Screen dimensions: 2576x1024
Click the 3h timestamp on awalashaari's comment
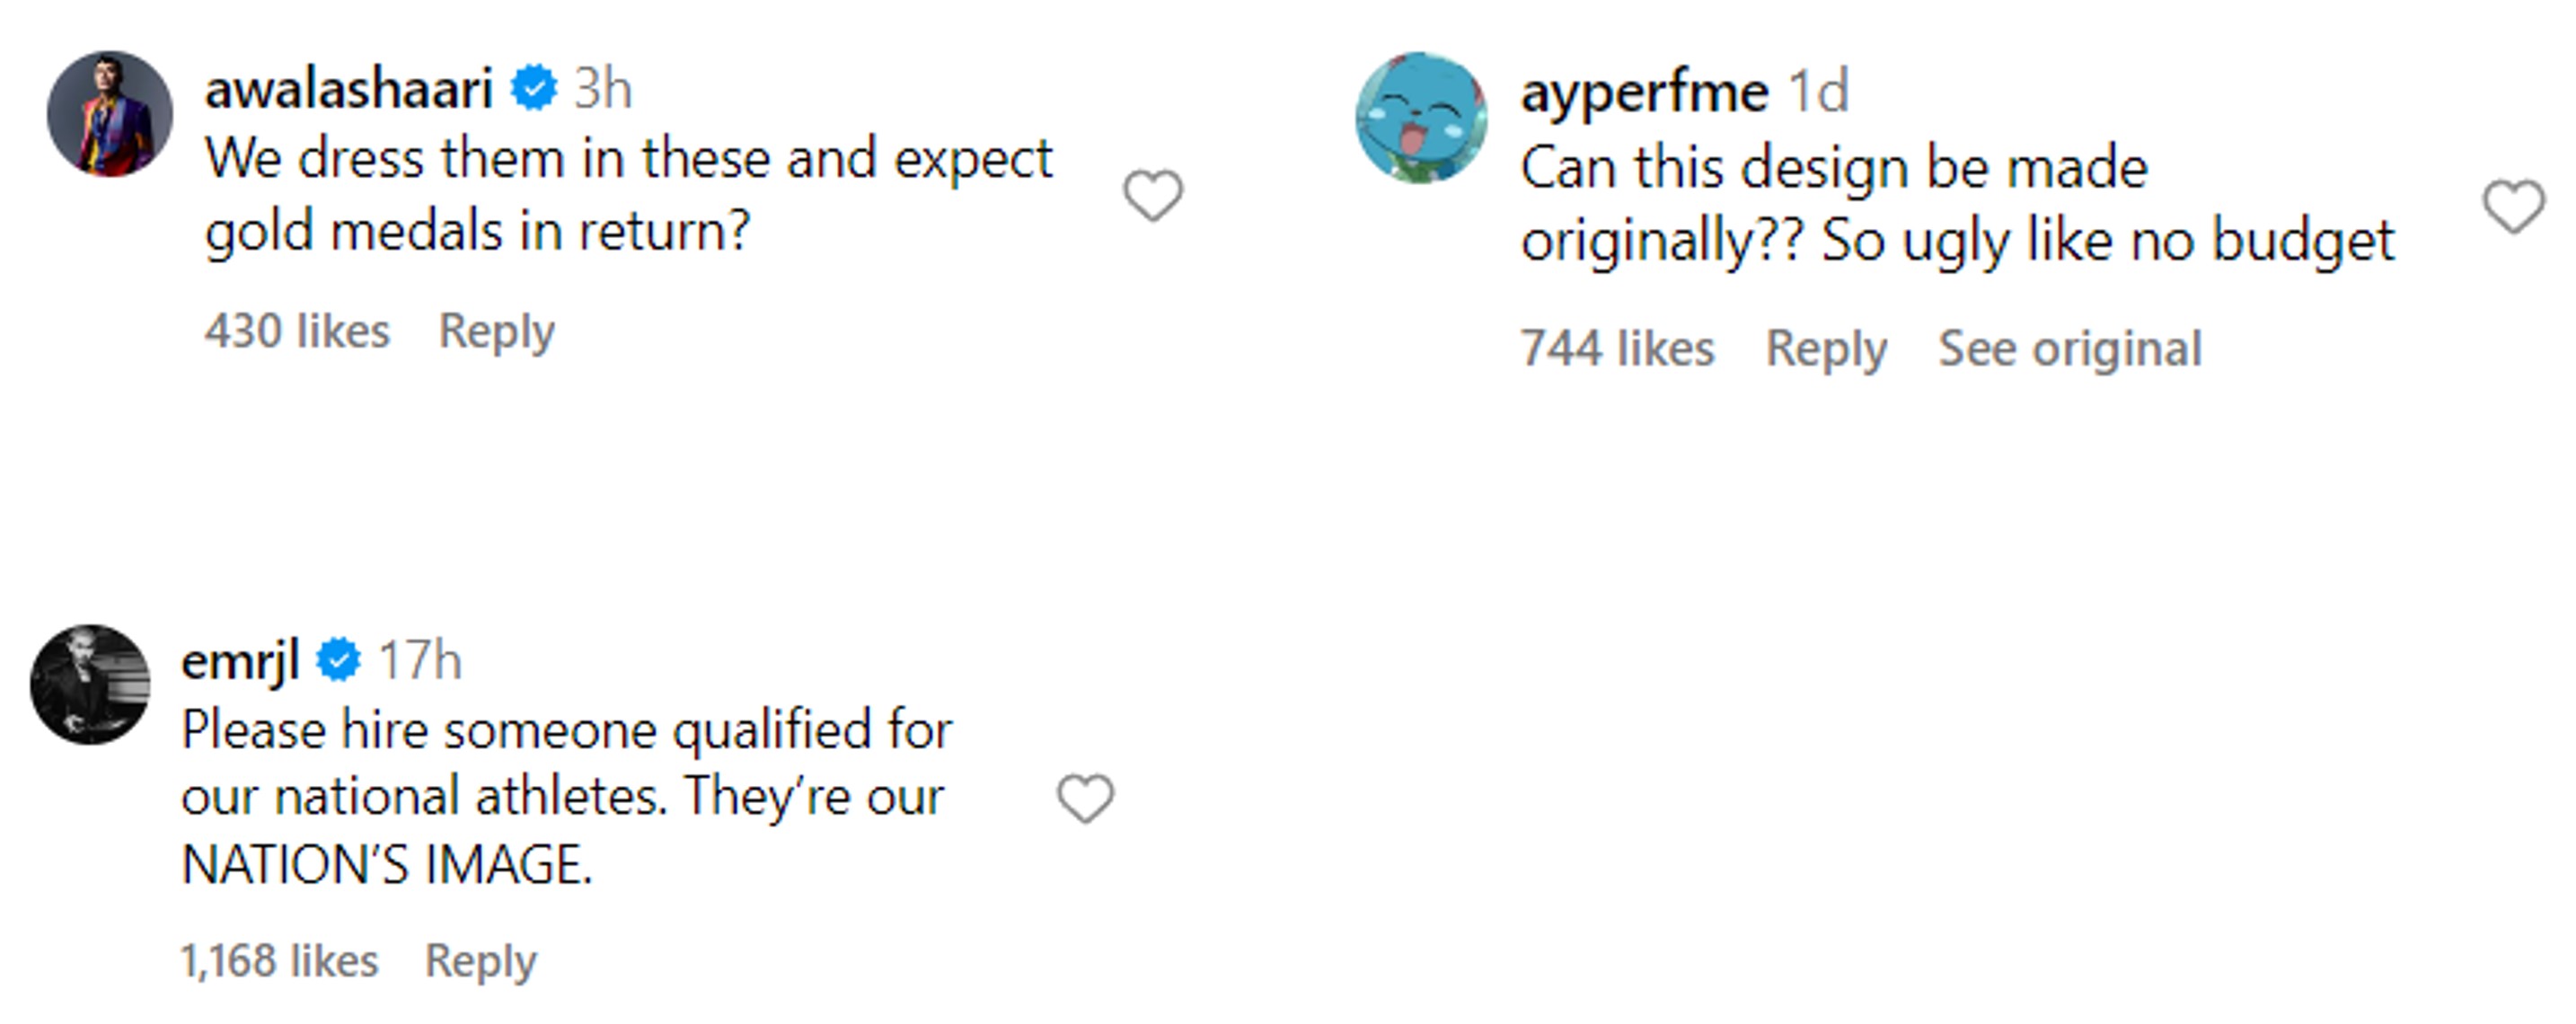603,88
